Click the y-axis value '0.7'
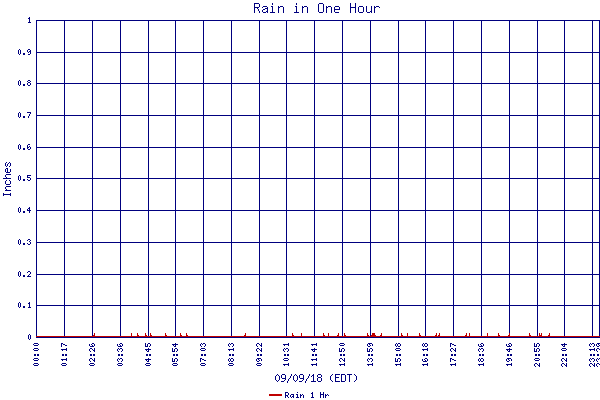Image resolution: width=600 pixels, height=400 pixels. [x=24, y=115]
